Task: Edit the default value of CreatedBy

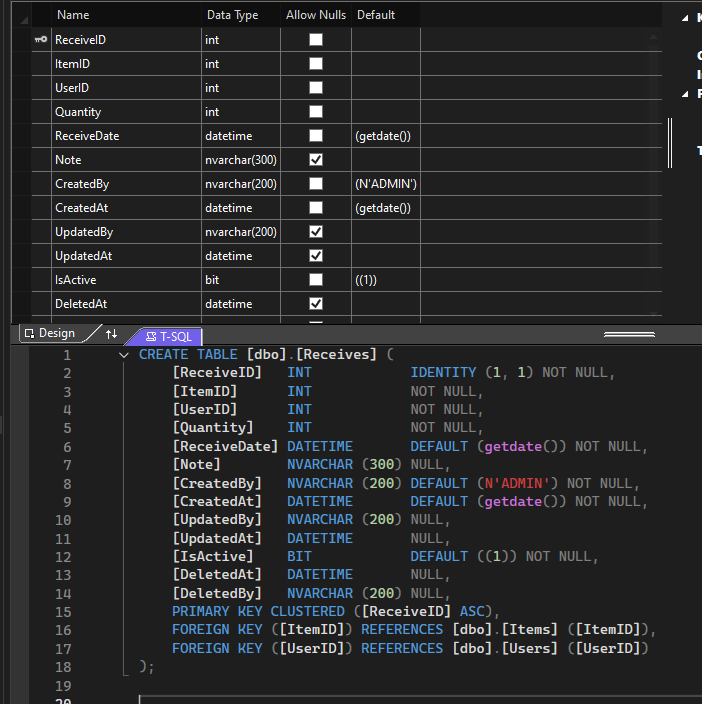Action: pos(385,184)
